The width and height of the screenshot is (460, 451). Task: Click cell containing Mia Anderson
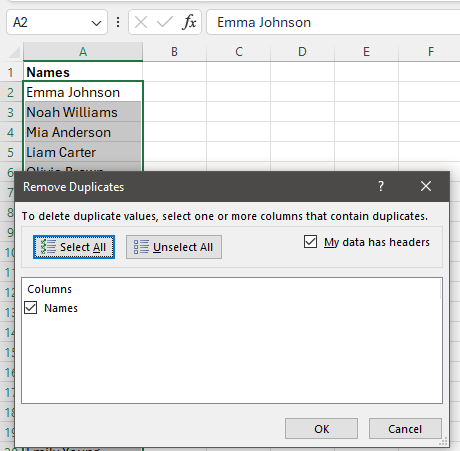(x=83, y=132)
